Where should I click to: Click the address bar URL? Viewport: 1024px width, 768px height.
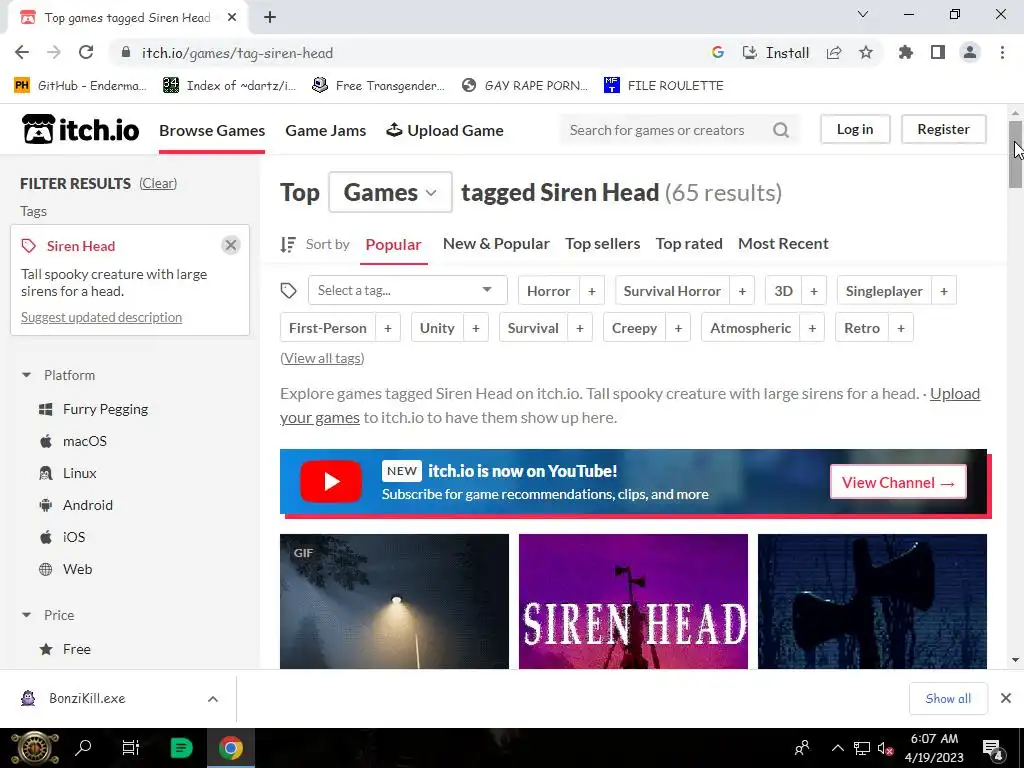237,53
